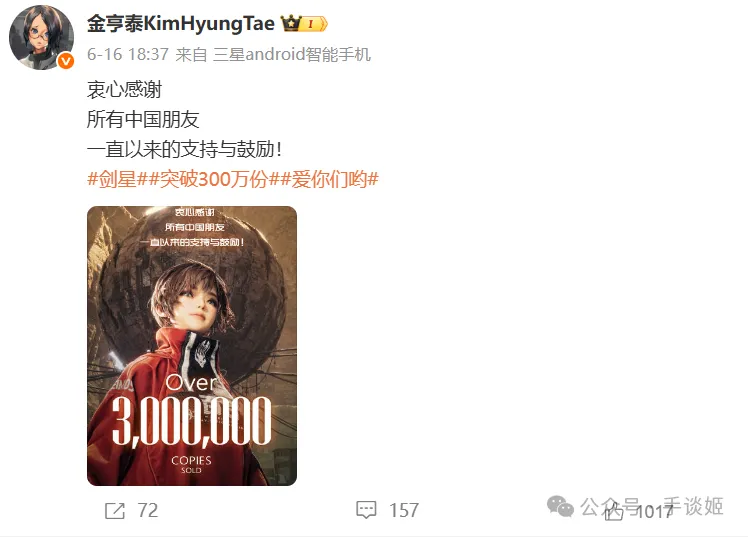748x537 pixels.
Task: Click the comment count 157
Action: pyautogui.click(x=404, y=511)
